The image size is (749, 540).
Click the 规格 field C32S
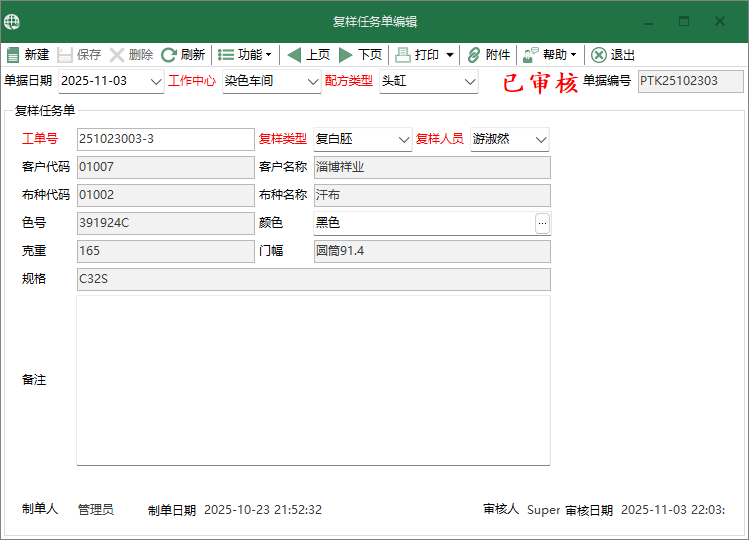(x=313, y=279)
